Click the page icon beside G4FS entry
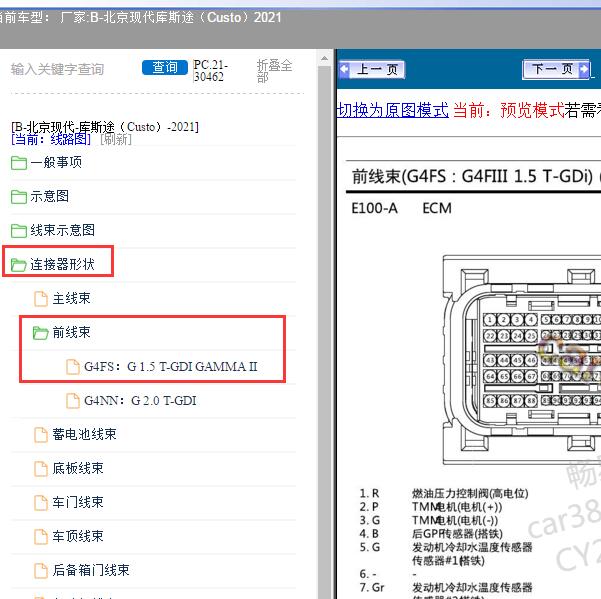This screenshot has height=599, width=601. [x=73, y=367]
